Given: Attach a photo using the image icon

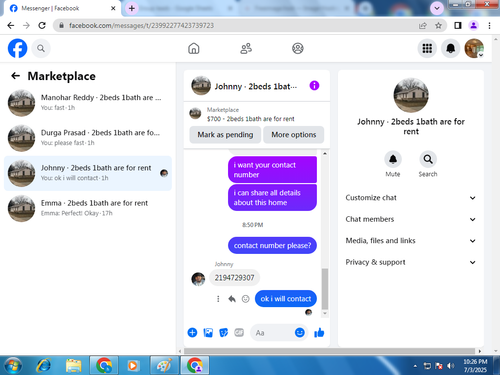Looking at the screenshot, I should [208, 332].
